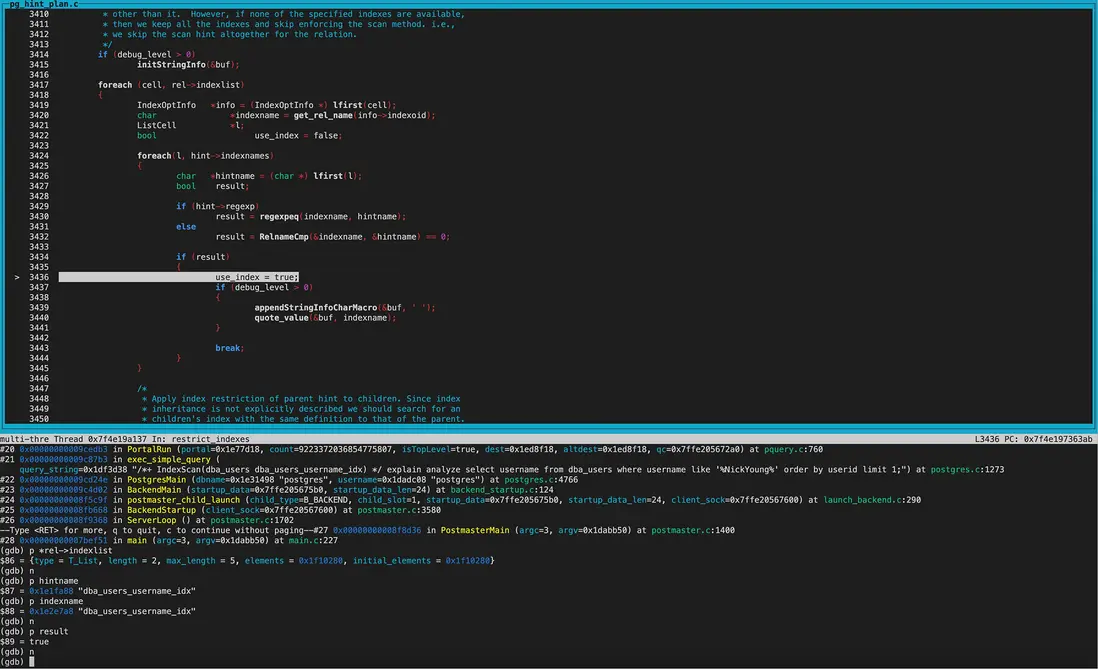Select the highlighted use_index = true line

256,277
